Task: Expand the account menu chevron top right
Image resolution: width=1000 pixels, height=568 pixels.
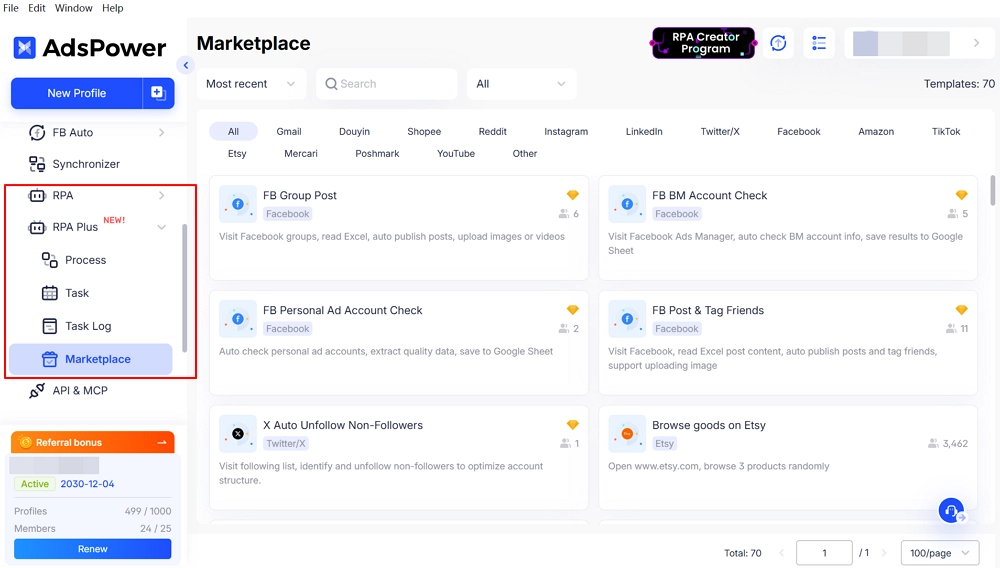Action: [x=976, y=43]
